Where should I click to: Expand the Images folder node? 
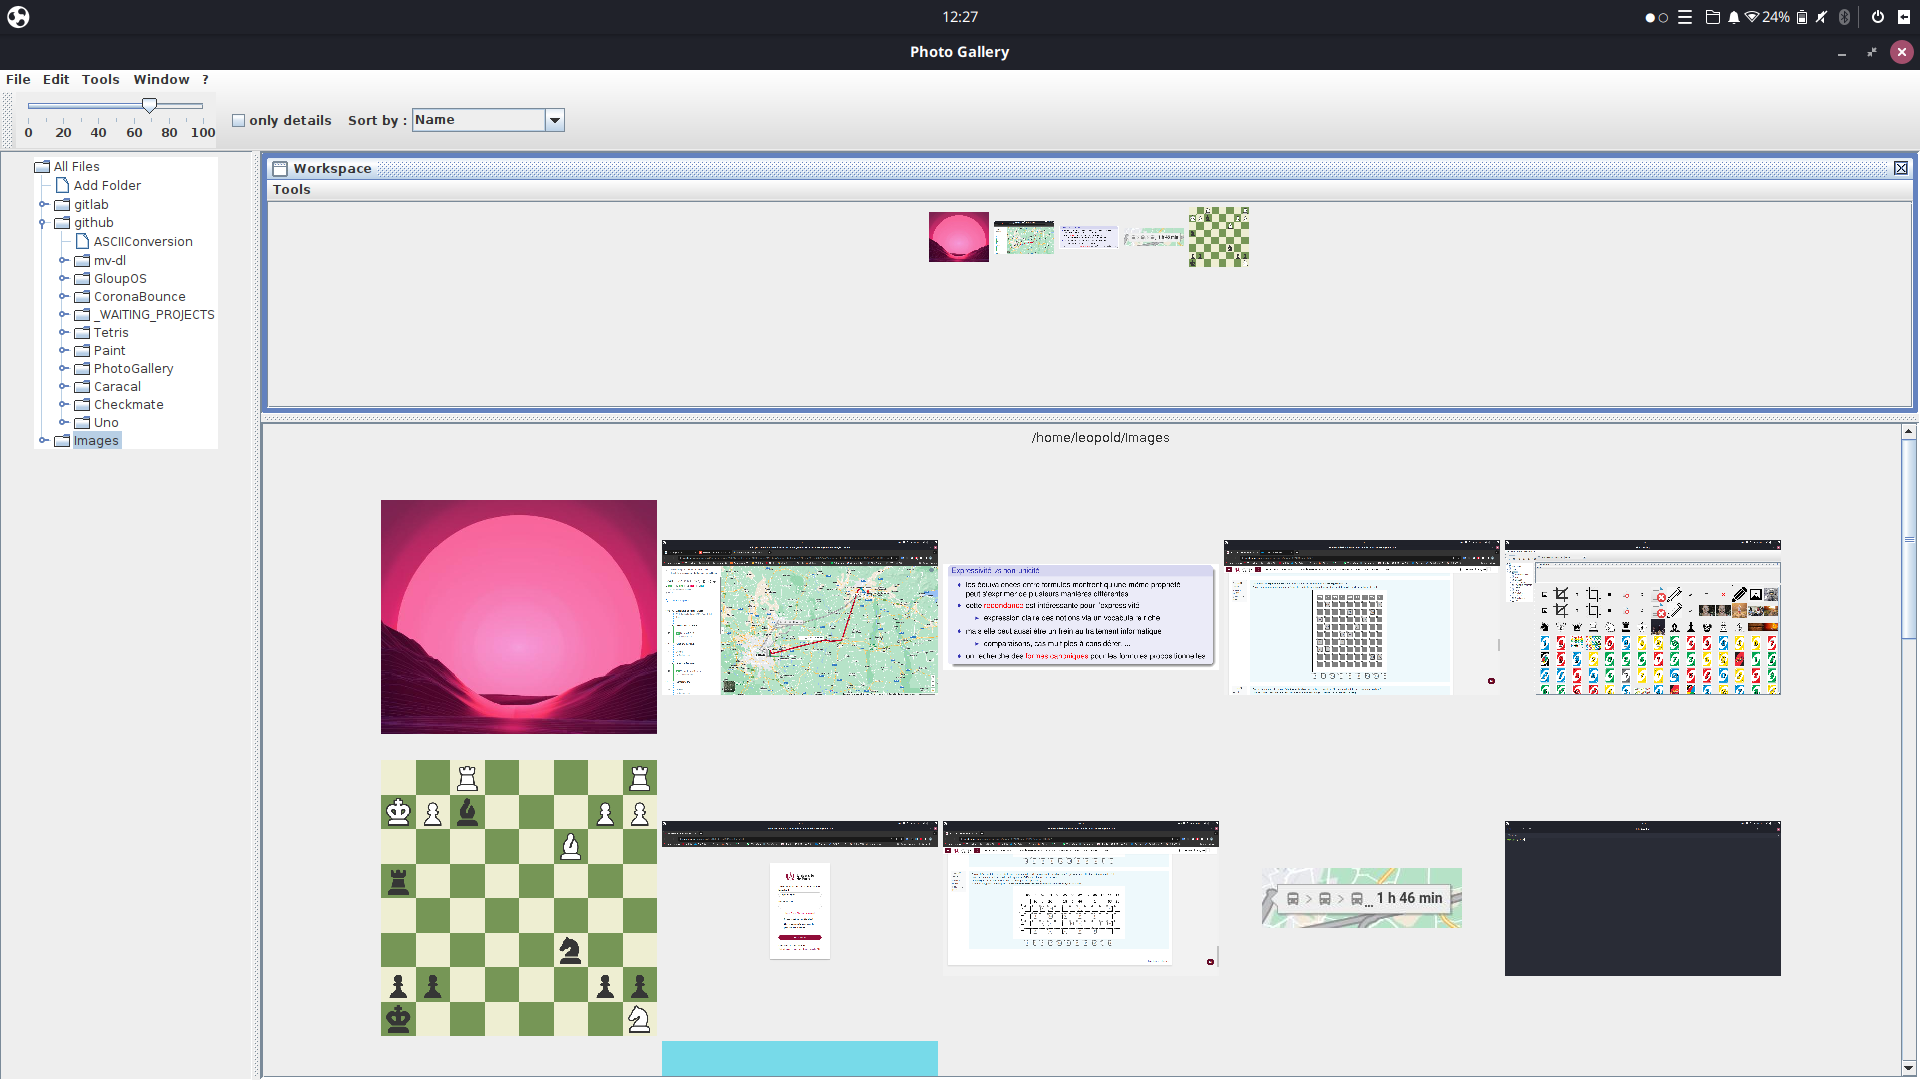[44, 441]
